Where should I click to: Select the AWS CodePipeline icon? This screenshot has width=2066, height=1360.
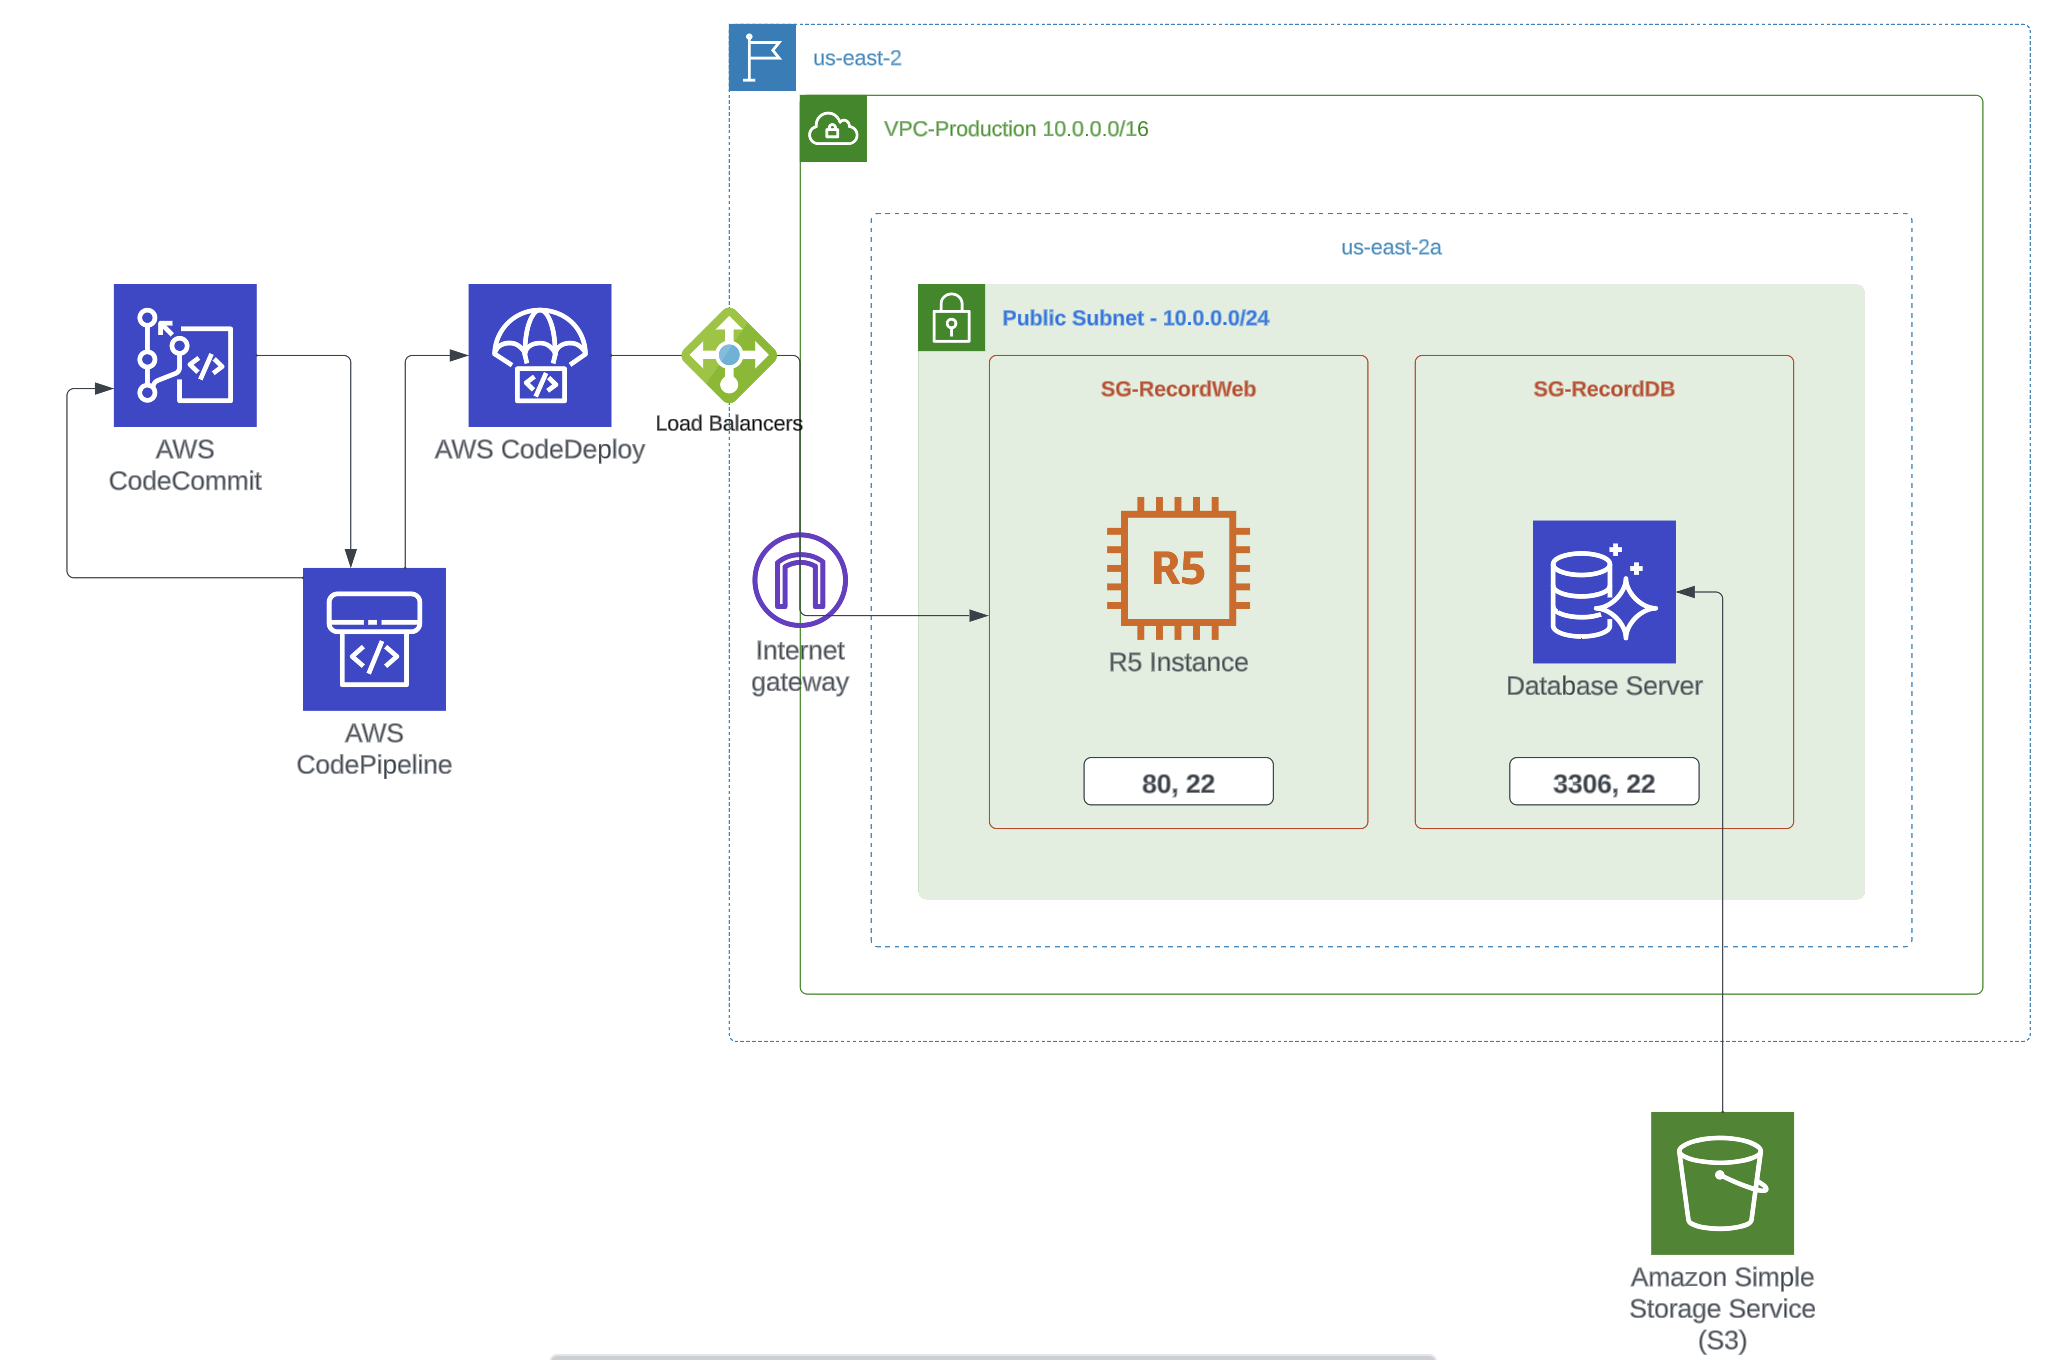tap(374, 639)
